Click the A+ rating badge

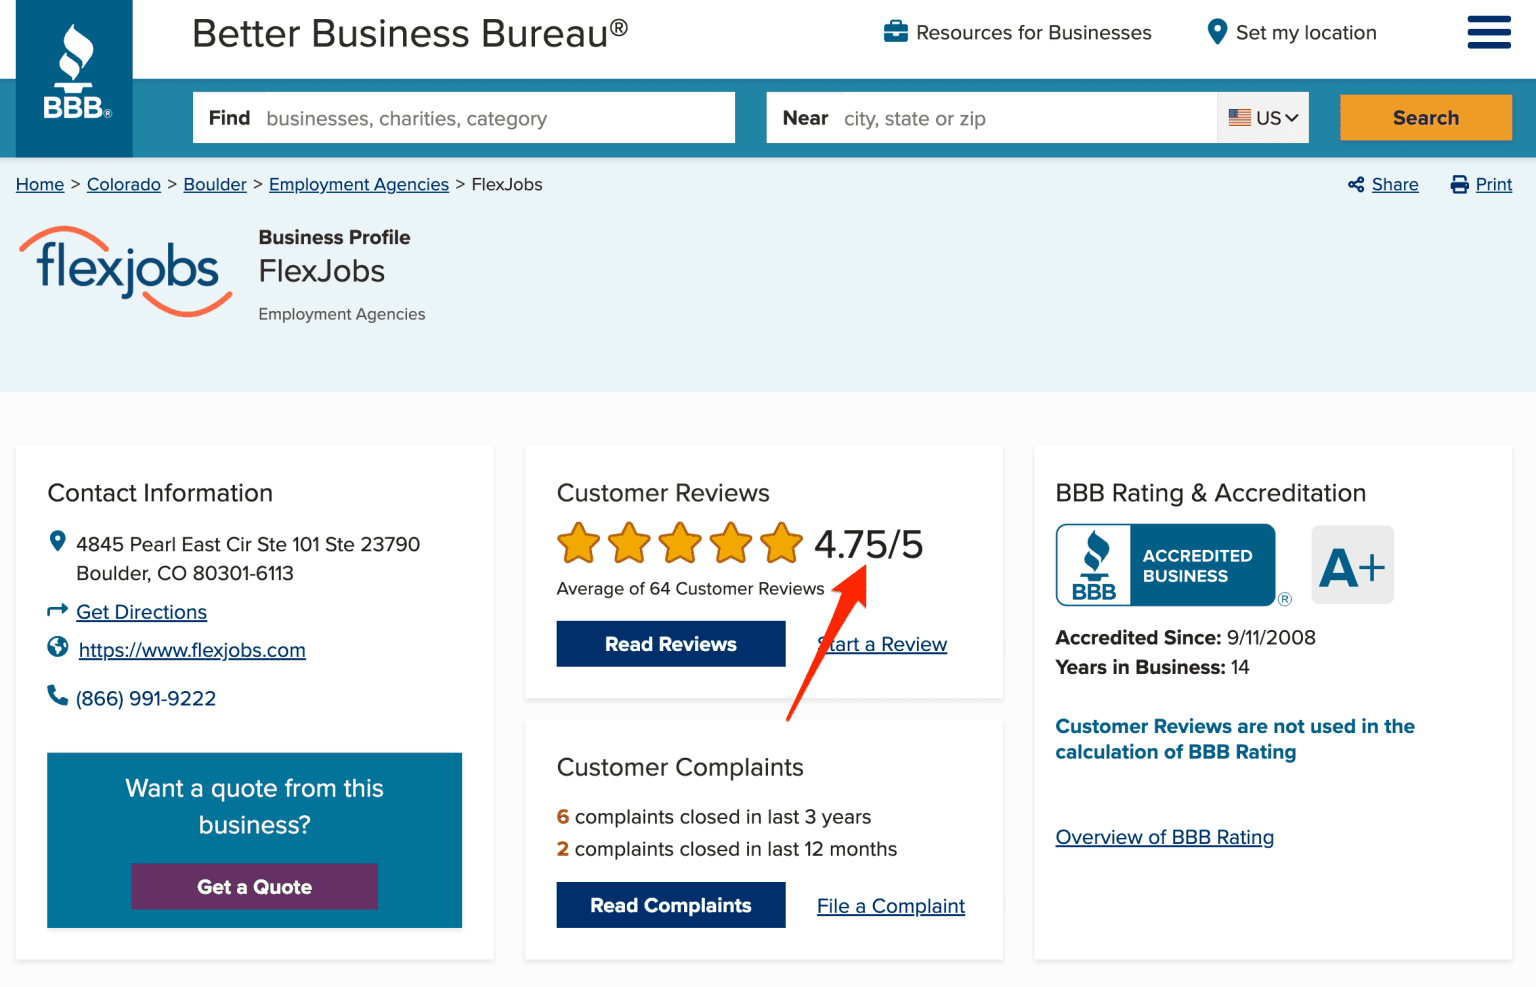coord(1352,565)
